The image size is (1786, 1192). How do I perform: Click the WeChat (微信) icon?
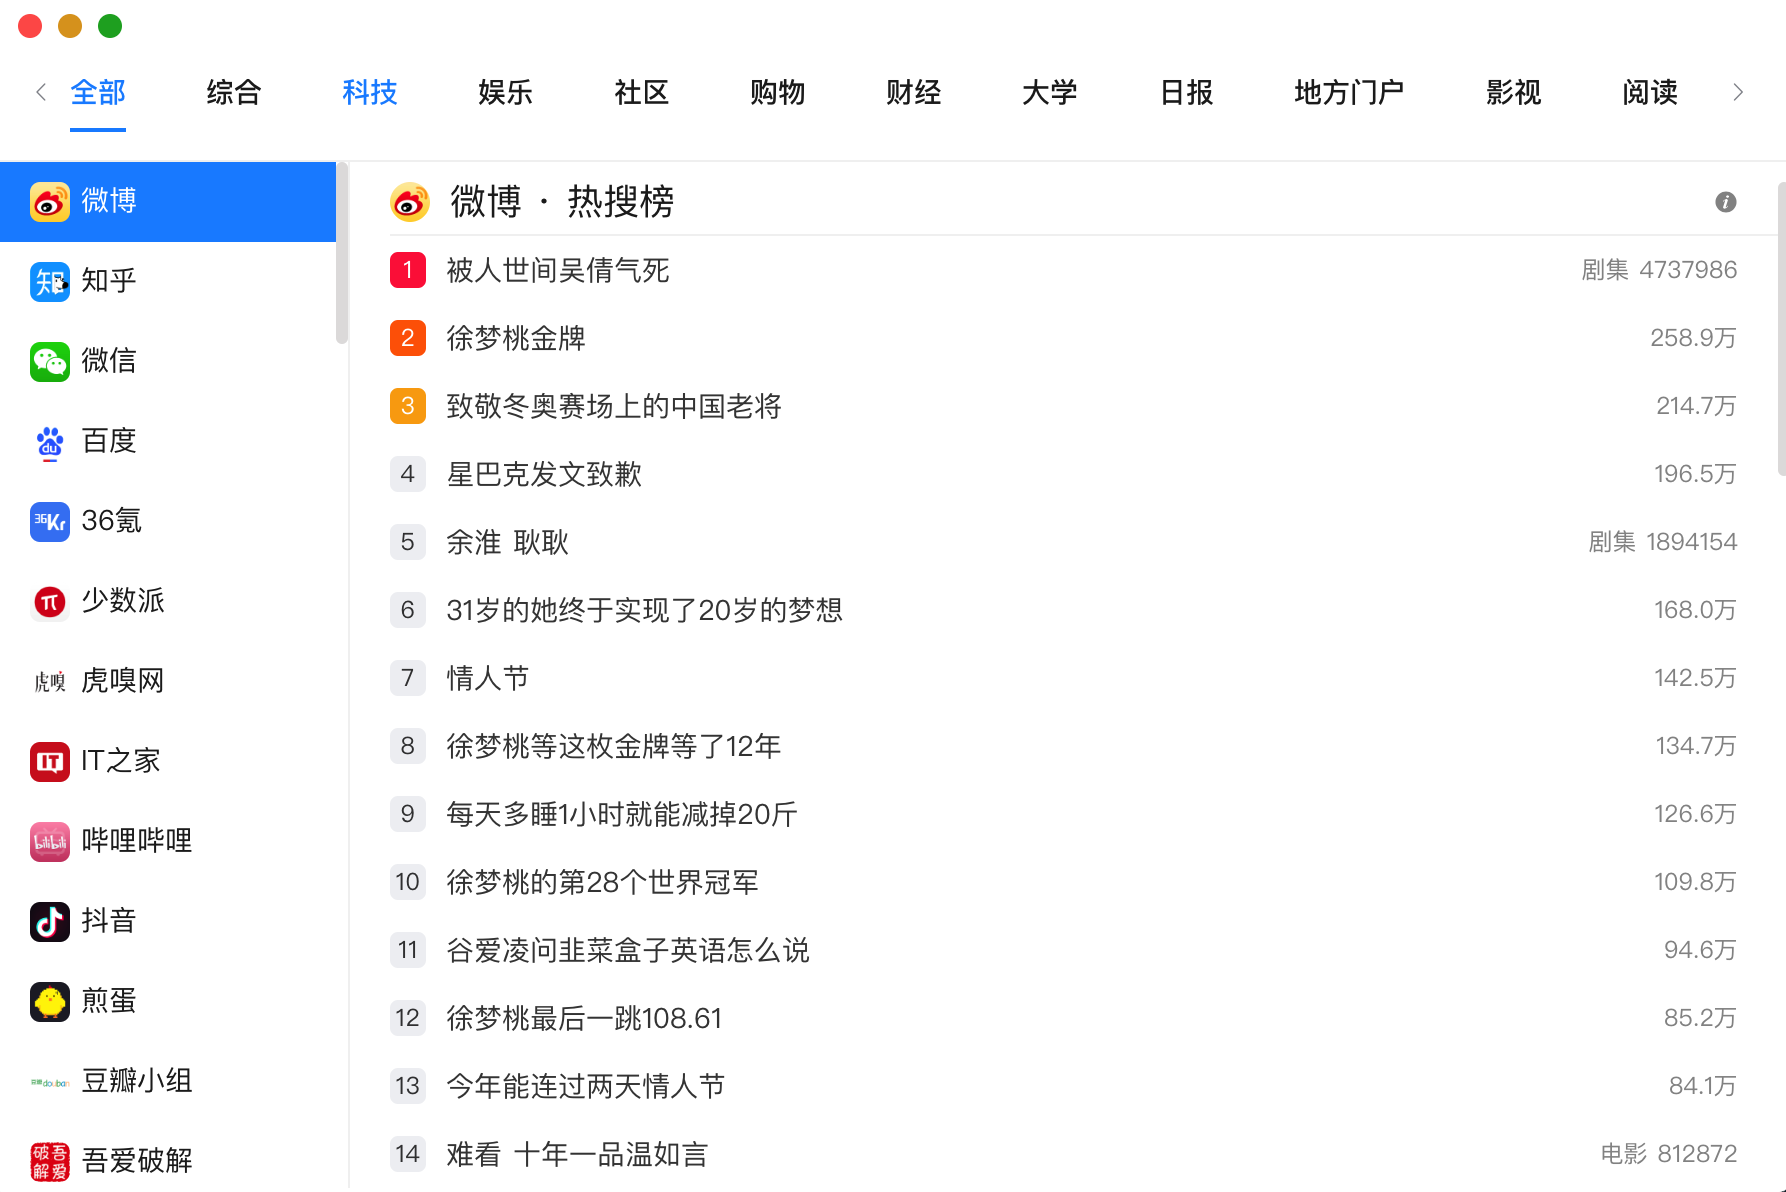pos(50,362)
